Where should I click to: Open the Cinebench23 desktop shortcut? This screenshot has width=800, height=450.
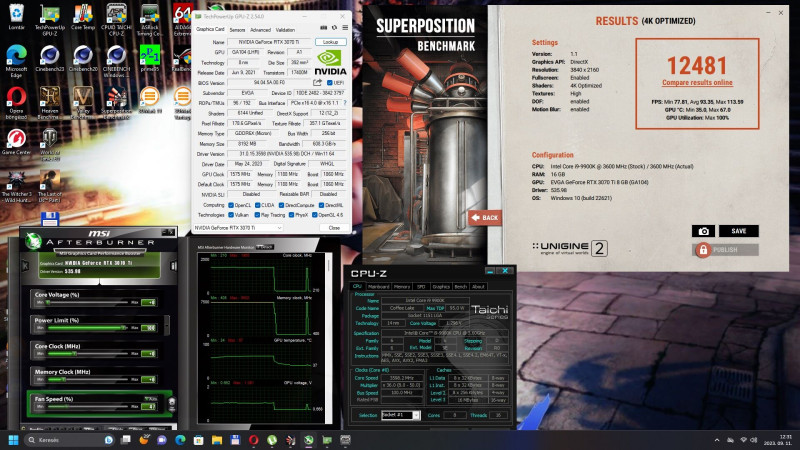point(49,58)
